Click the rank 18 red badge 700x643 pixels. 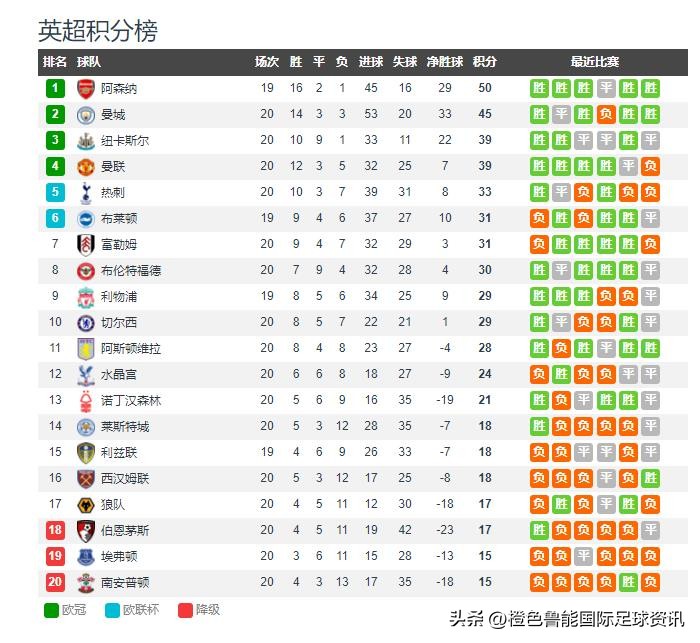click(x=54, y=530)
